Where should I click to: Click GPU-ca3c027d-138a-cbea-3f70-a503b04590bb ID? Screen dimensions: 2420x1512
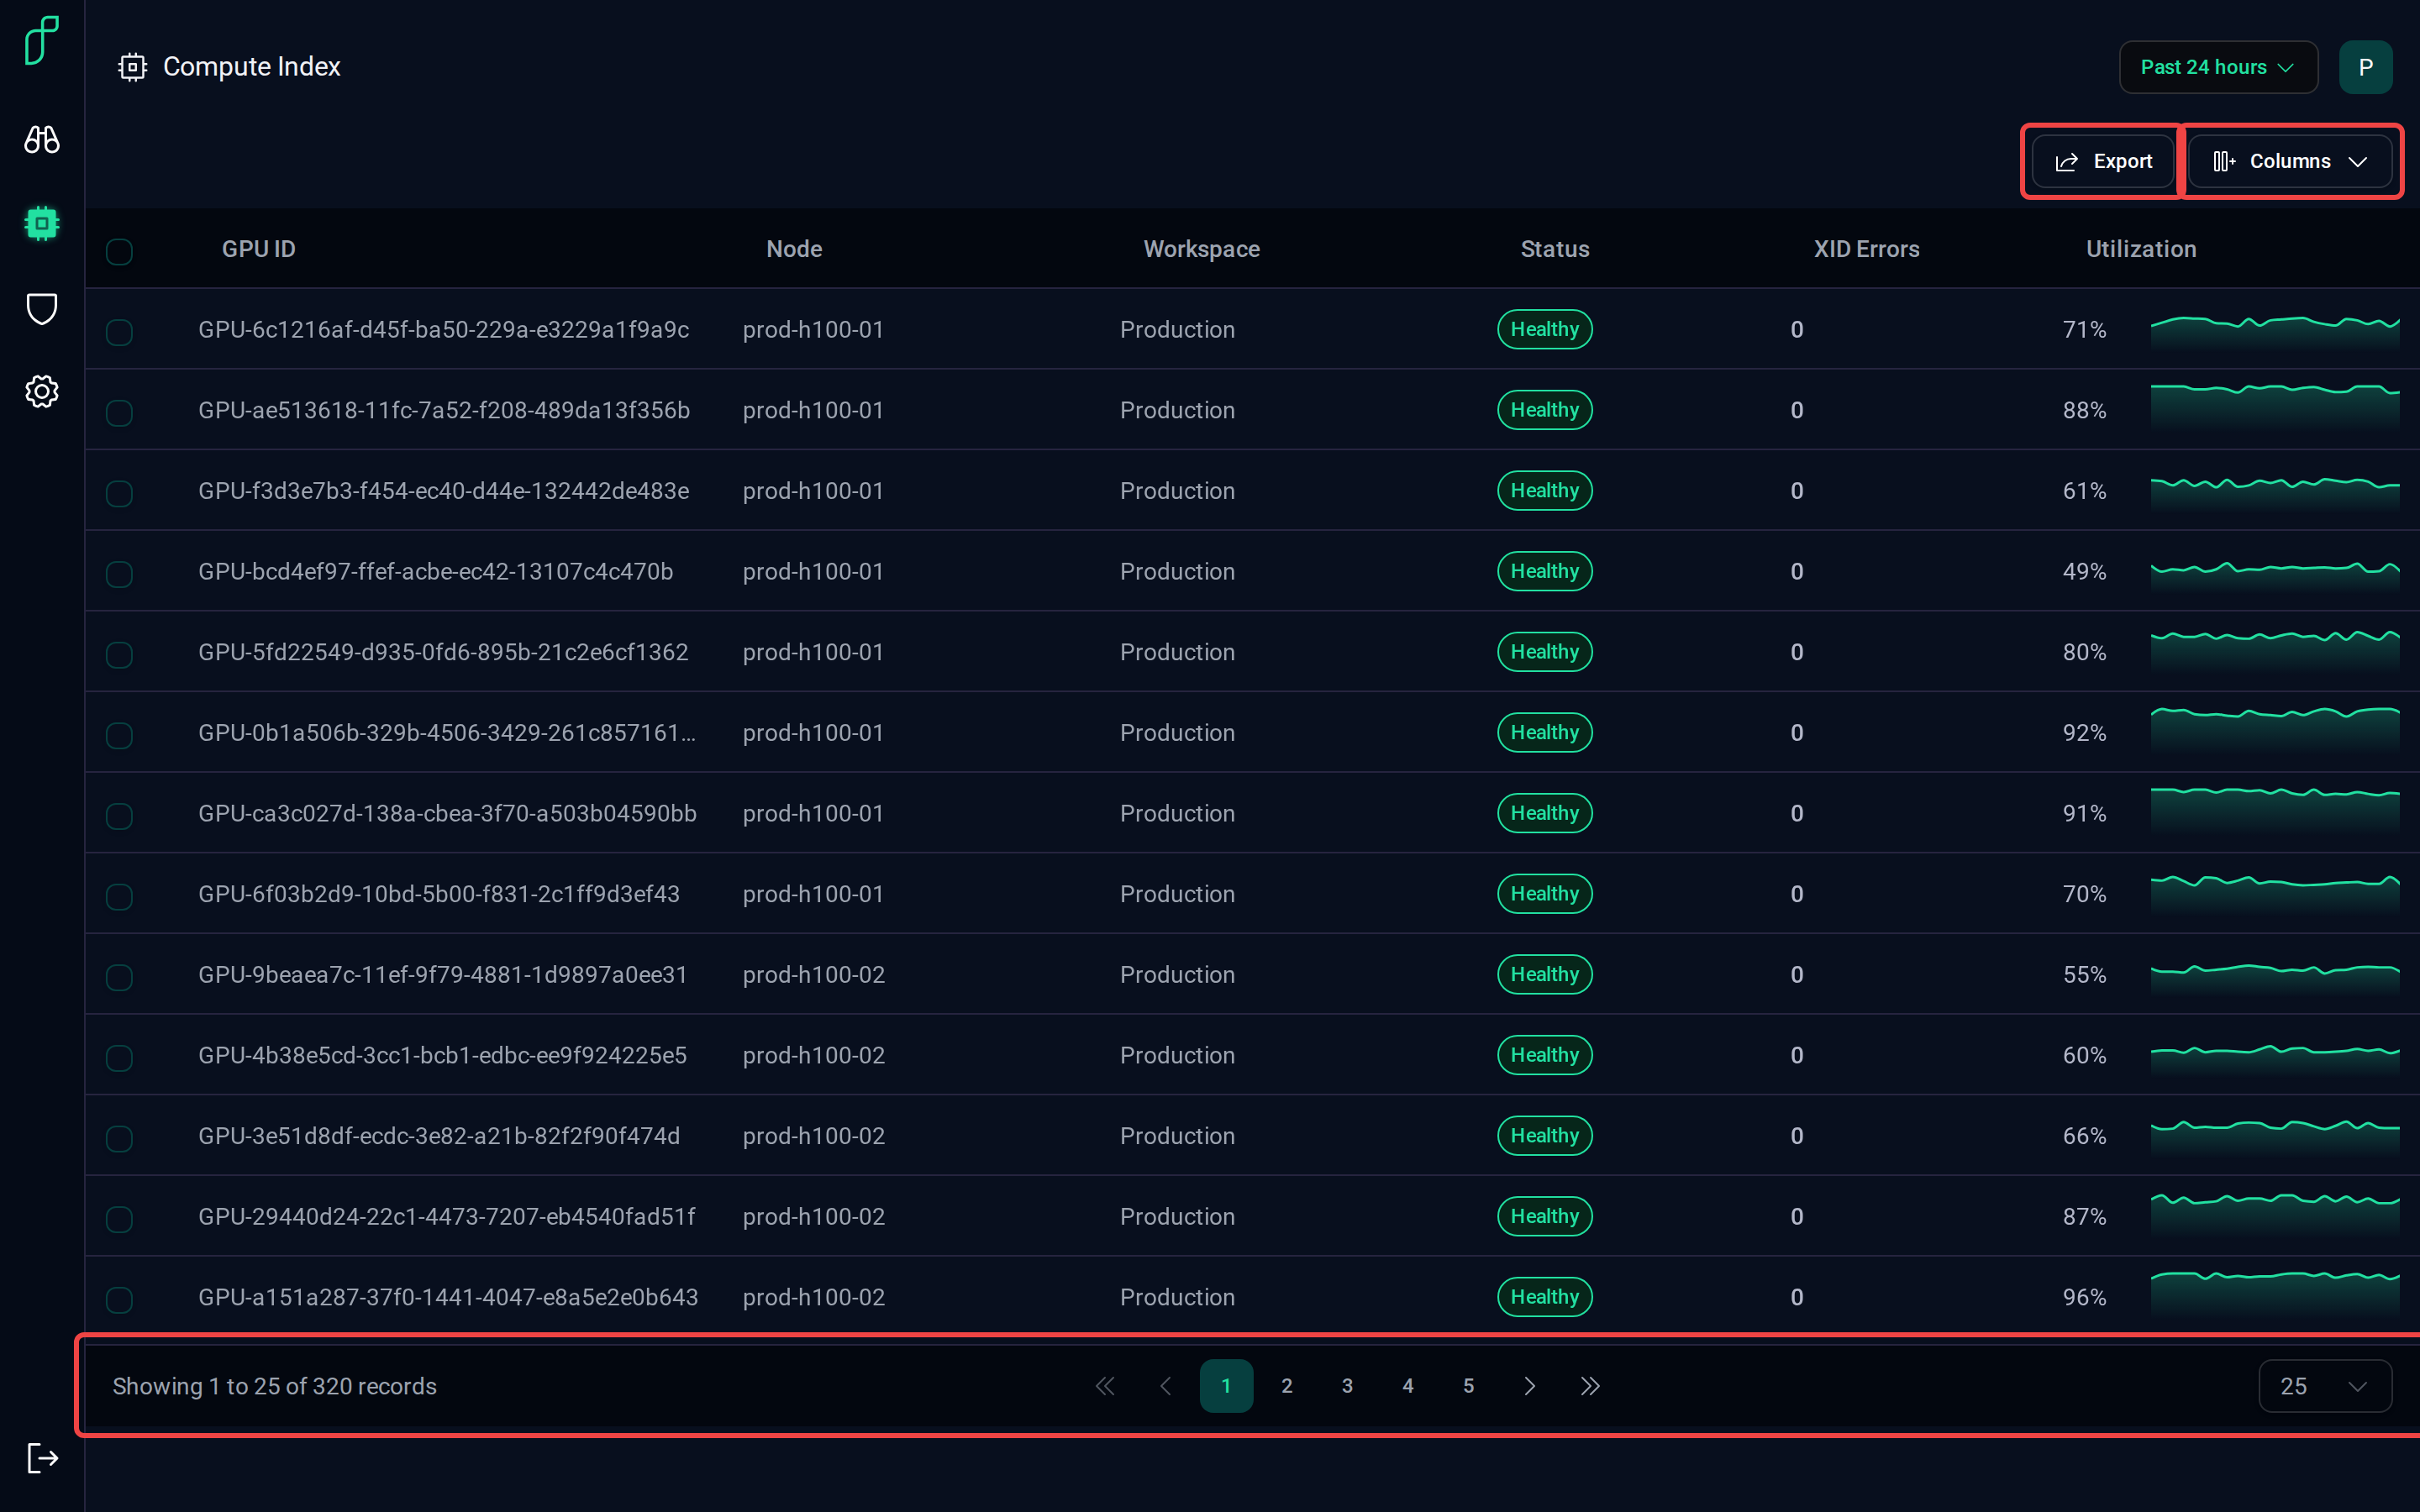(447, 813)
